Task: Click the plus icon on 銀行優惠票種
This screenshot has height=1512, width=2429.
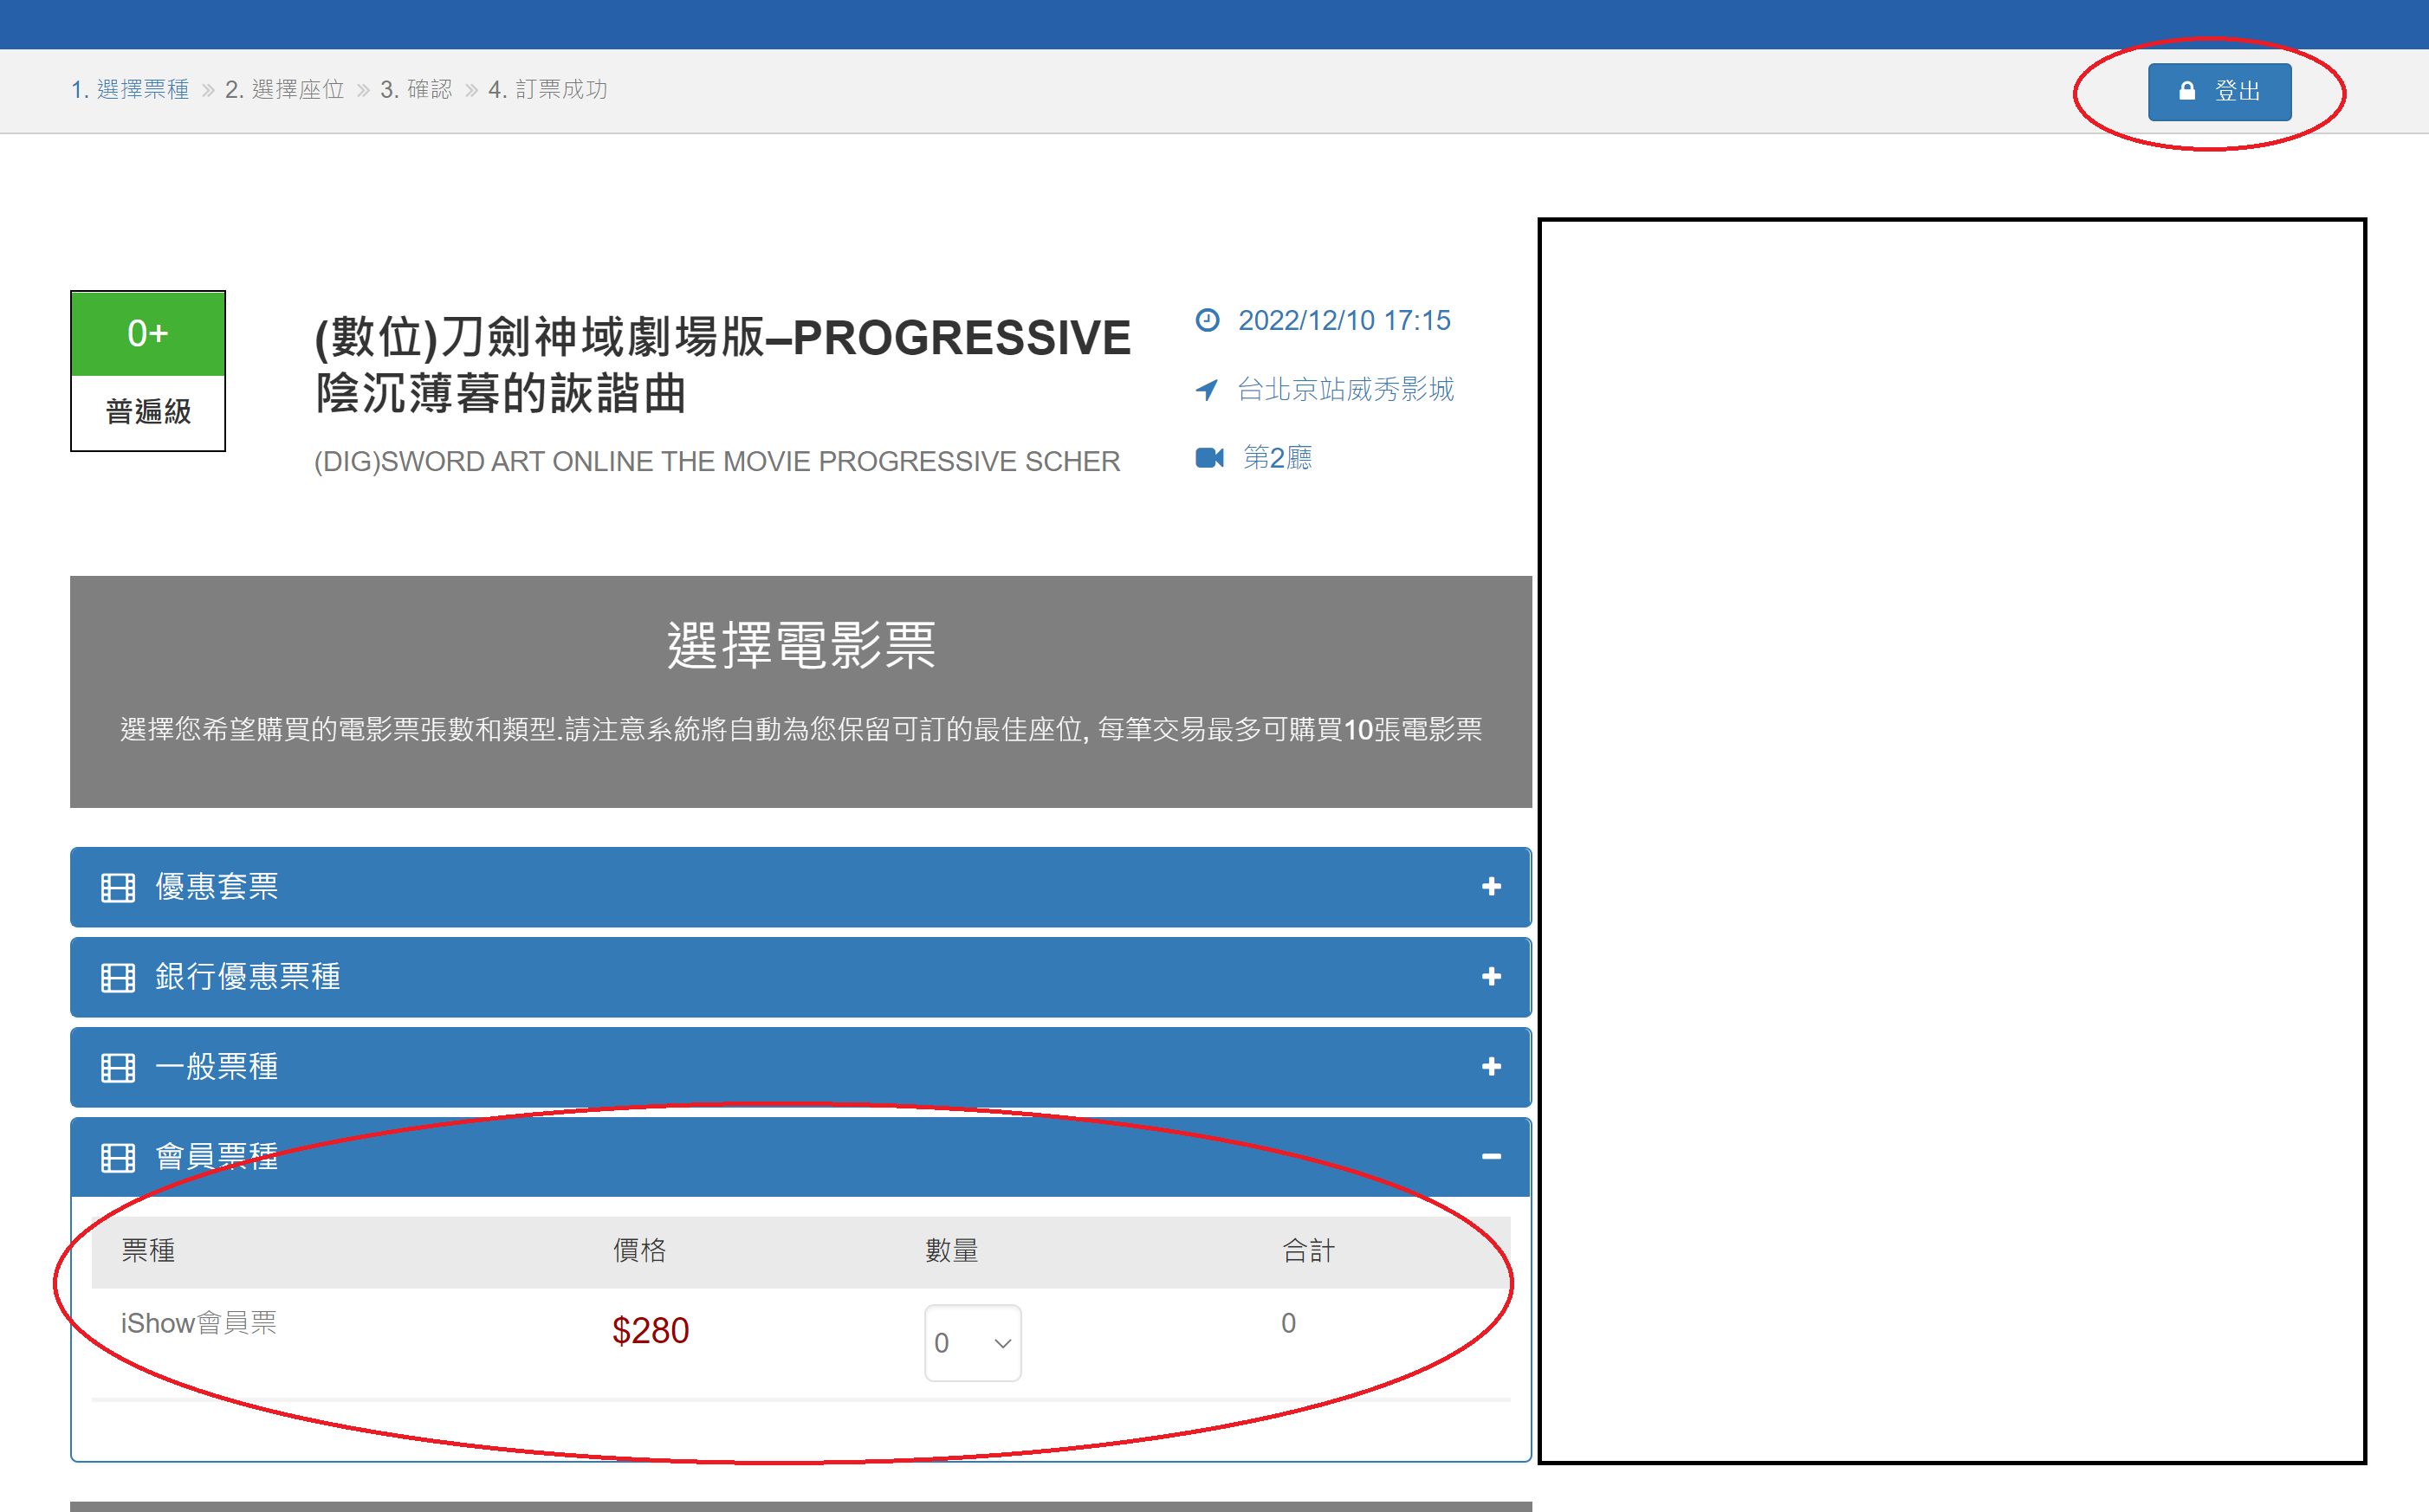Action: click(1491, 977)
